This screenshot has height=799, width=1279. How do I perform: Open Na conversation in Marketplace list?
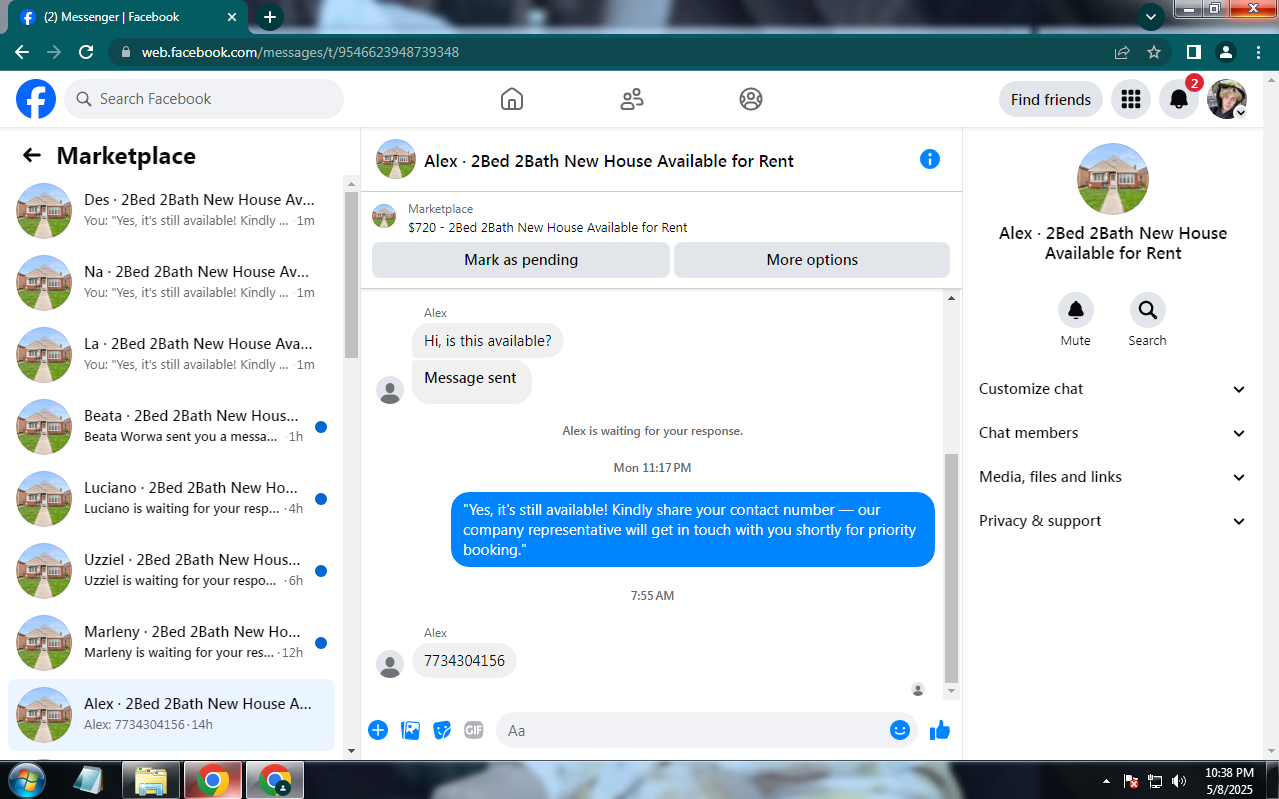click(171, 282)
